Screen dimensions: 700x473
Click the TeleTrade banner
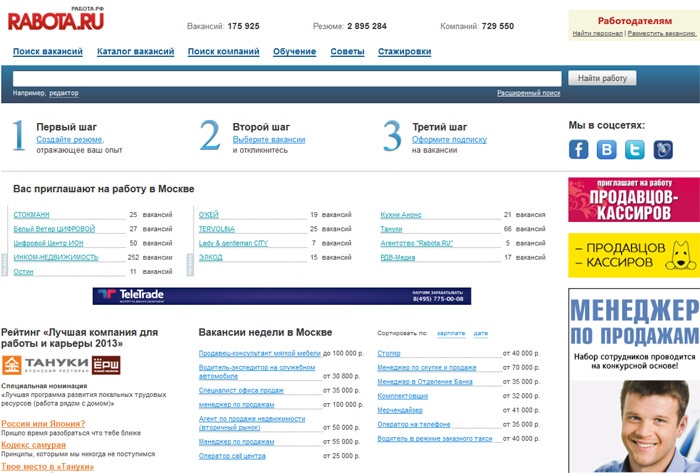click(x=282, y=296)
